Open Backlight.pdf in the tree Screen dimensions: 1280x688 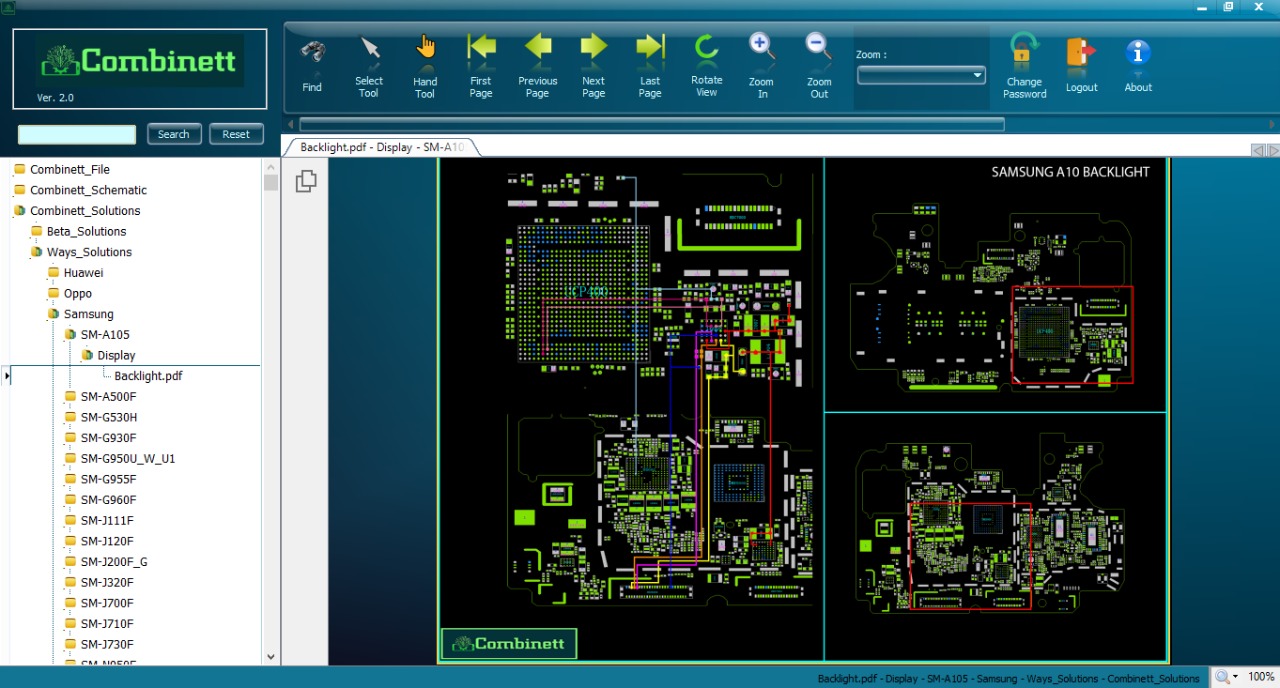click(x=148, y=376)
